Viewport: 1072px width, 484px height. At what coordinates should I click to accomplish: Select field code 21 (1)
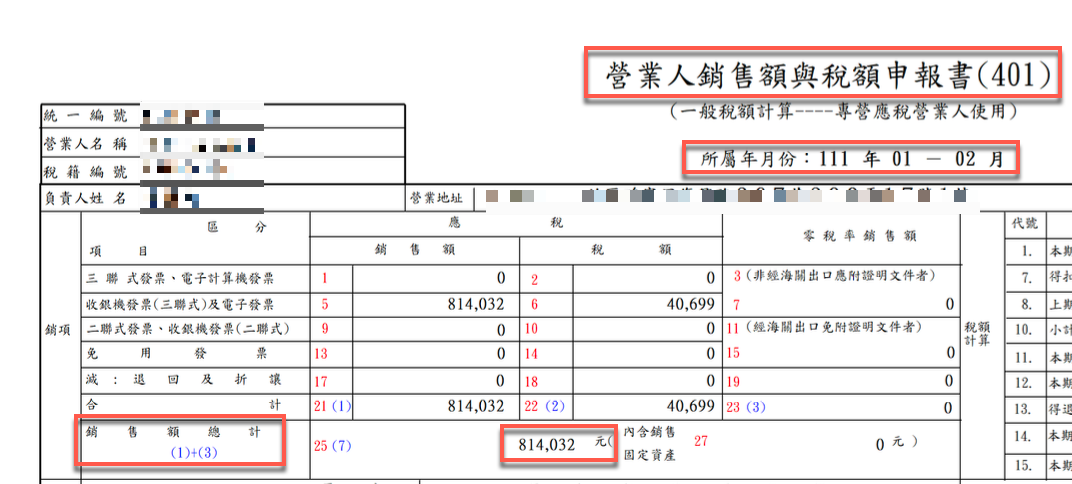click(332, 407)
